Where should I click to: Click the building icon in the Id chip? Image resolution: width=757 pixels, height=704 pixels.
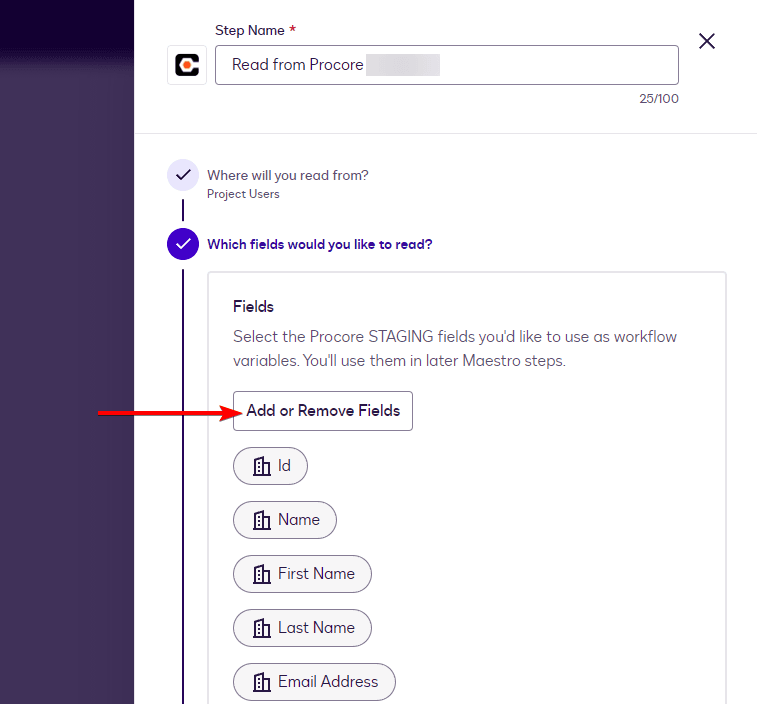pos(262,466)
